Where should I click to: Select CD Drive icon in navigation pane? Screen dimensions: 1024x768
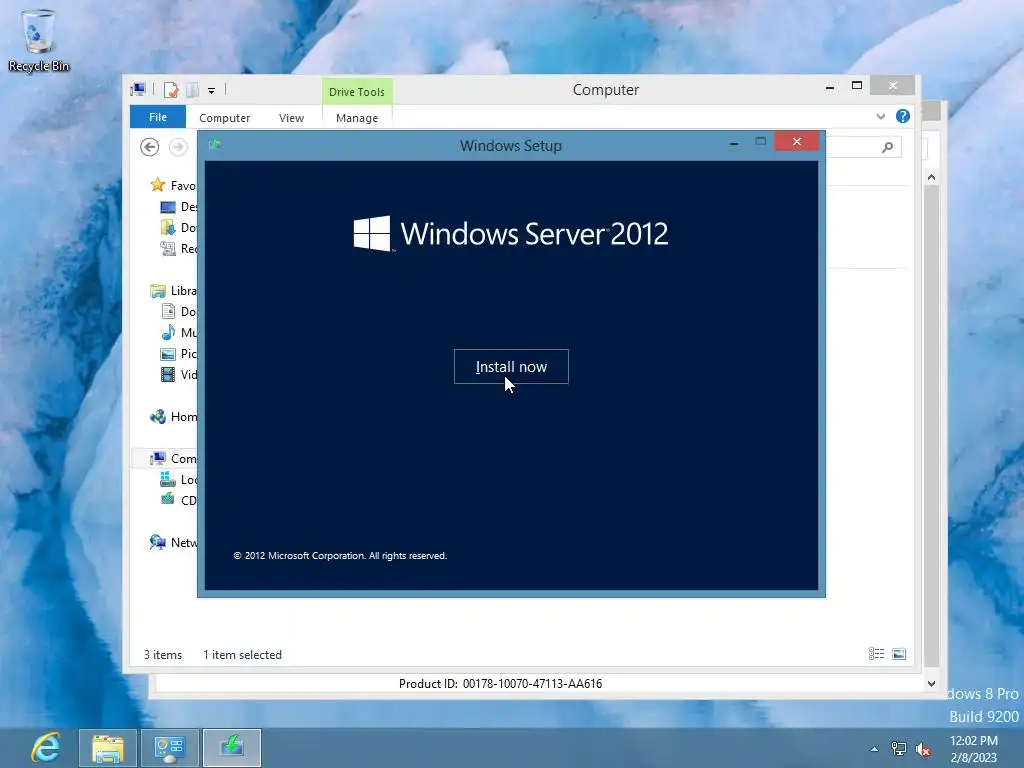[x=168, y=500]
